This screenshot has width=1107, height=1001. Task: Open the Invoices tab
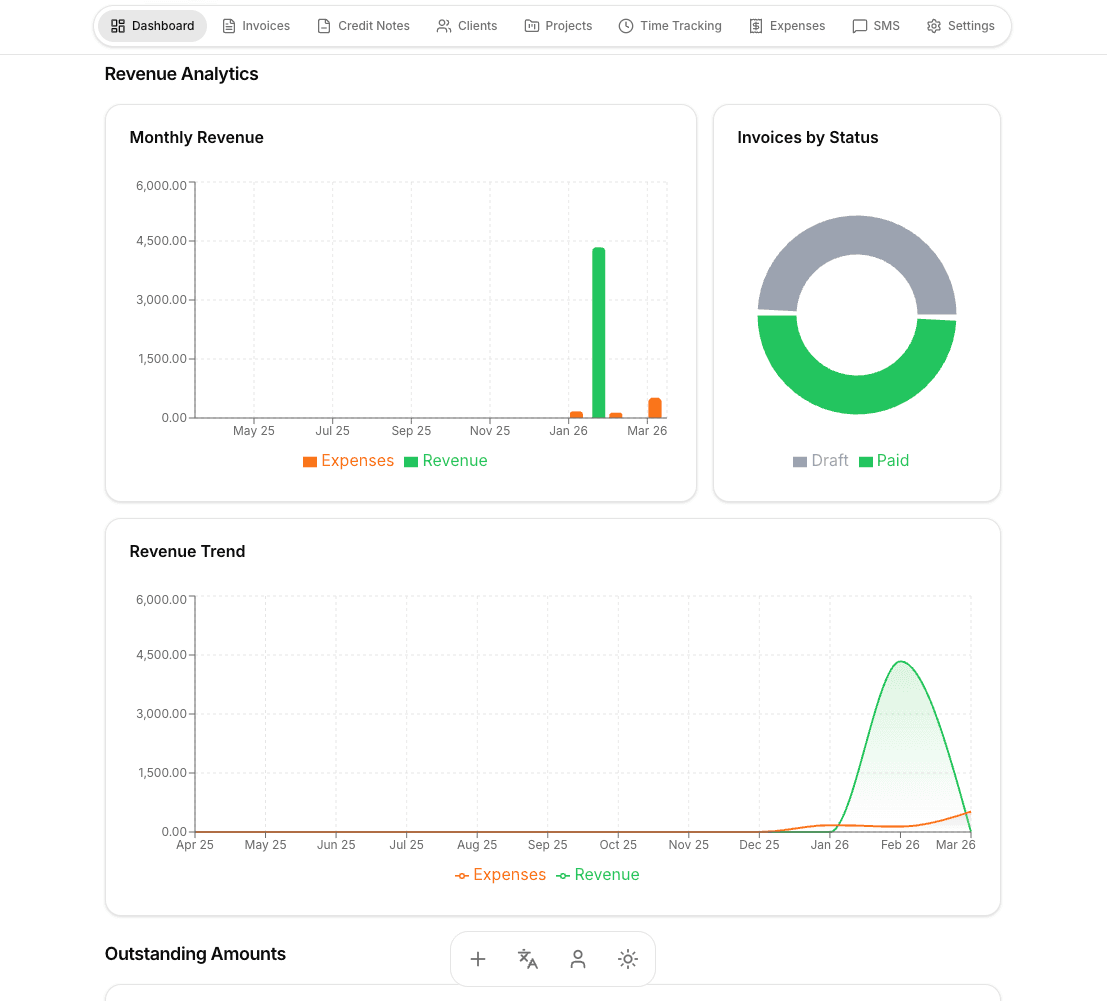pyautogui.click(x=256, y=26)
